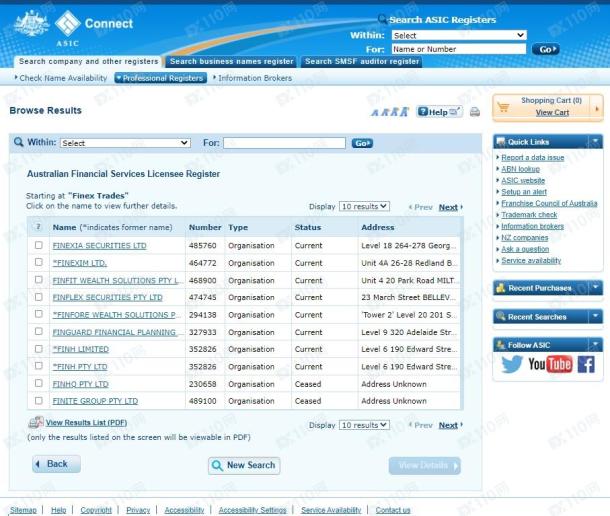Check the *FINH LIMITED row box
The image size is (610, 516).
pos(39,348)
